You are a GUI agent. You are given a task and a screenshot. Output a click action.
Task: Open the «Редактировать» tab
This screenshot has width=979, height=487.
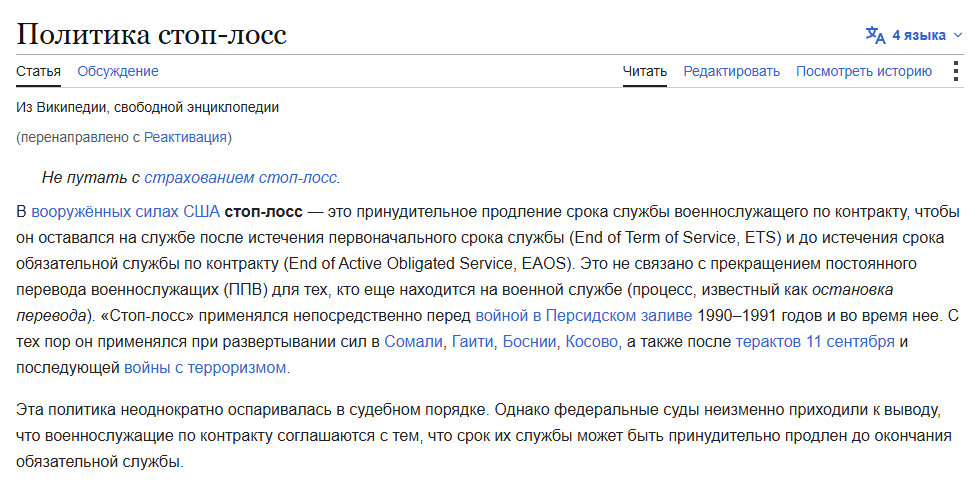[x=732, y=71]
